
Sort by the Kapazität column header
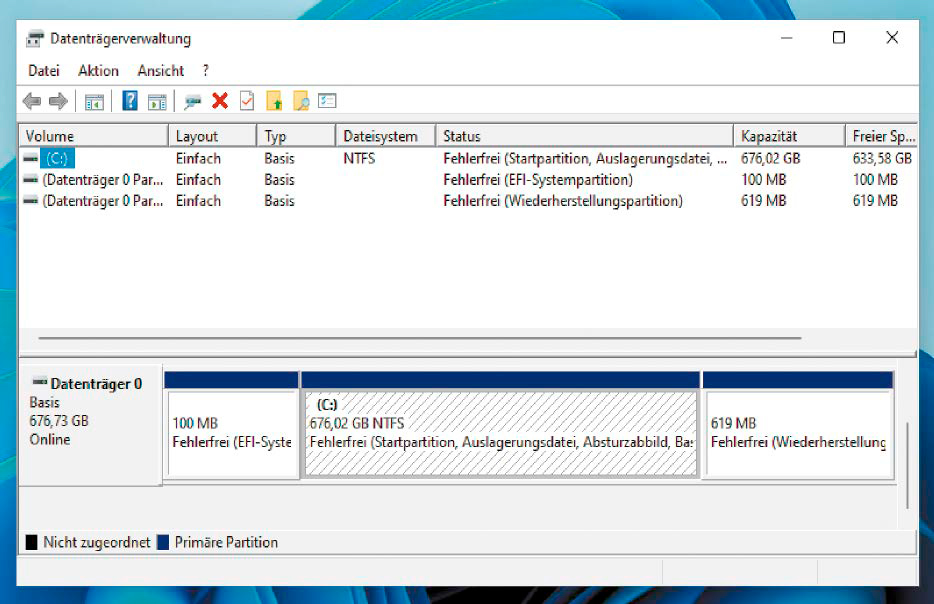(x=789, y=136)
